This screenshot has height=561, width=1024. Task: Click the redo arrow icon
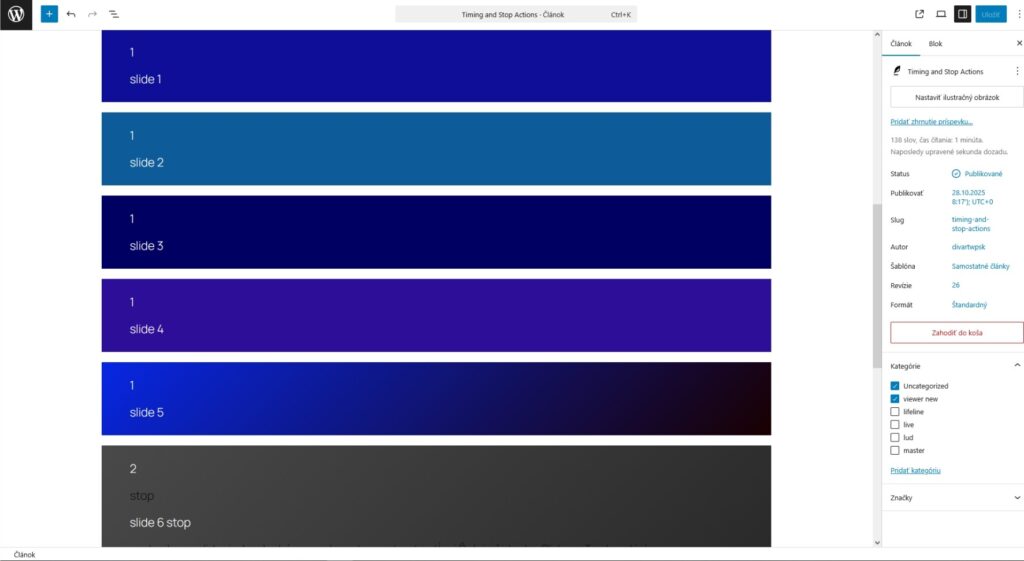pos(92,15)
